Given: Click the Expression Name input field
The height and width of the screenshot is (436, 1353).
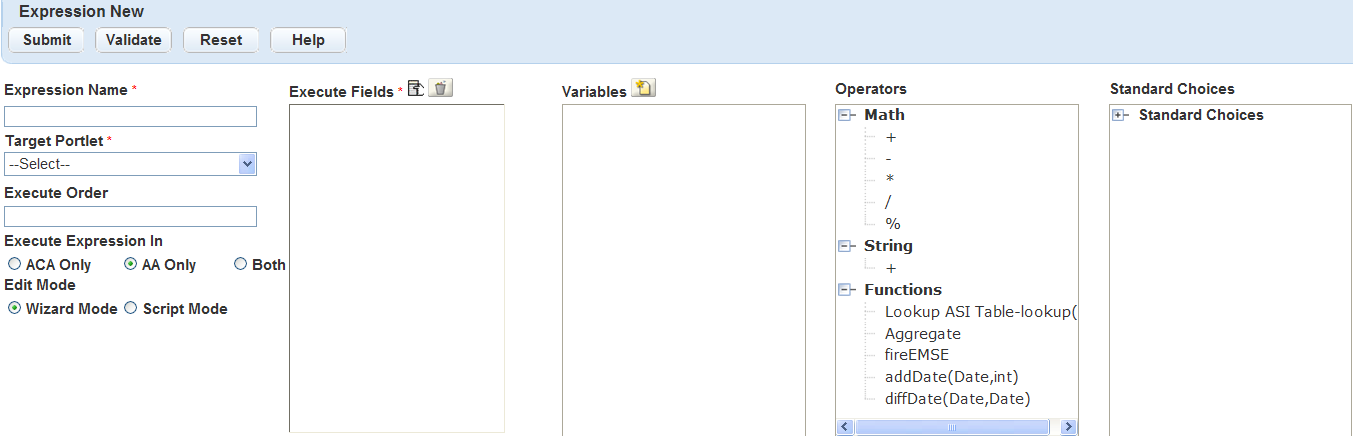Looking at the screenshot, I should point(130,117).
